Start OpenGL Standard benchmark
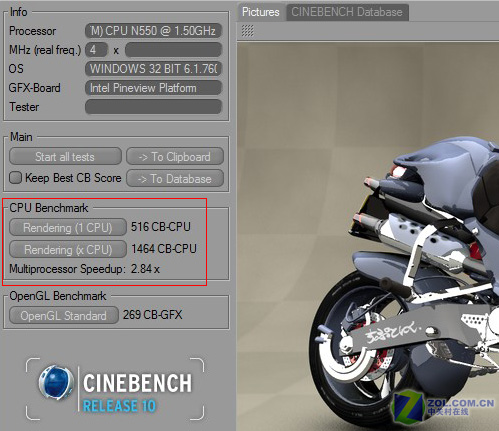 64,315
